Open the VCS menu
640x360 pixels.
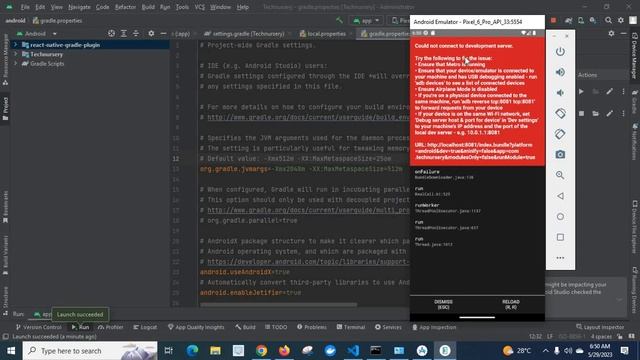[x=200, y=7]
